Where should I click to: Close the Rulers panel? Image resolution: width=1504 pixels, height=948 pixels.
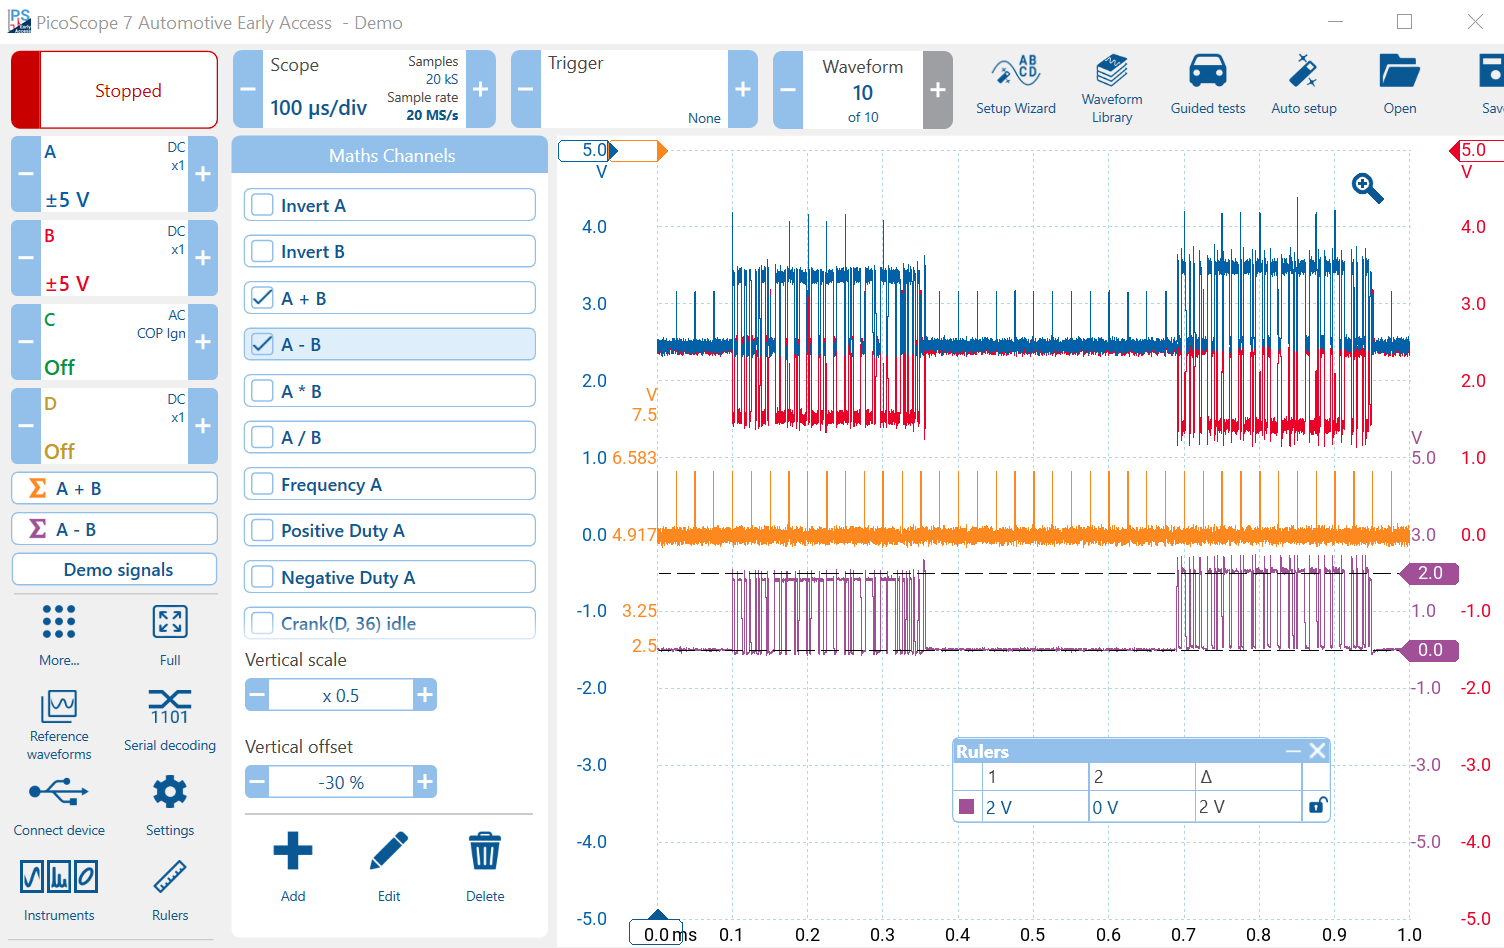(x=1317, y=751)
